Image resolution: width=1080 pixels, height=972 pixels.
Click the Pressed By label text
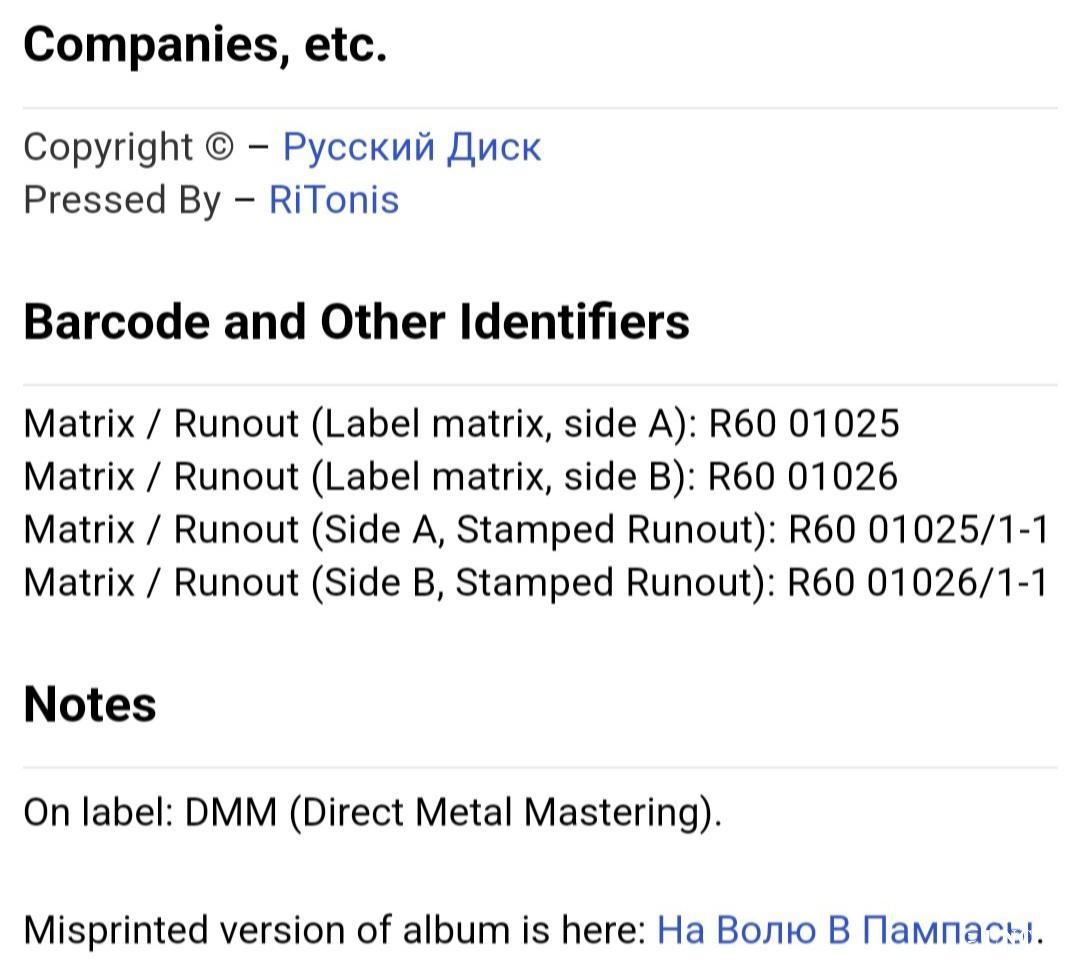click(122, 200)
